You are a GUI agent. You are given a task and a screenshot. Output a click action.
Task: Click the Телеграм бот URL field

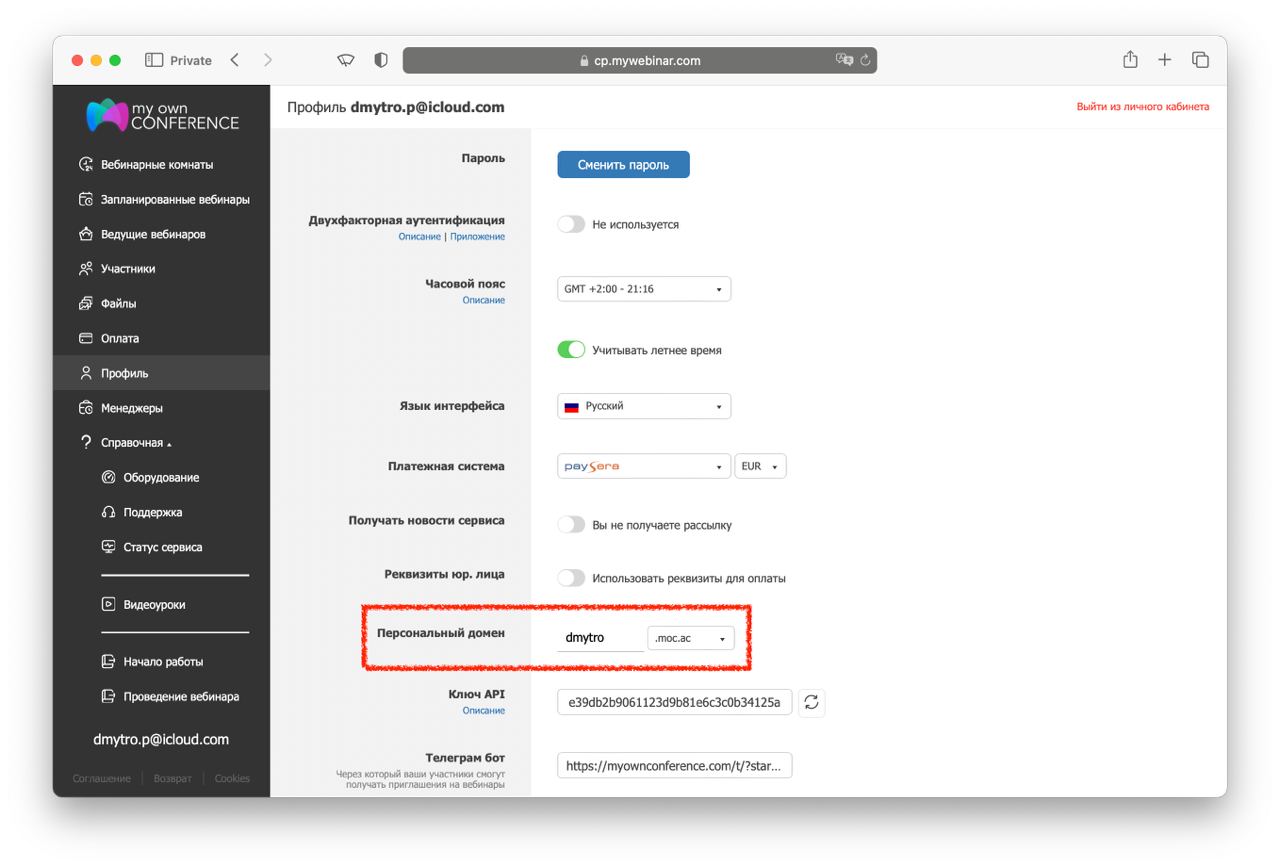click(674, 766)
